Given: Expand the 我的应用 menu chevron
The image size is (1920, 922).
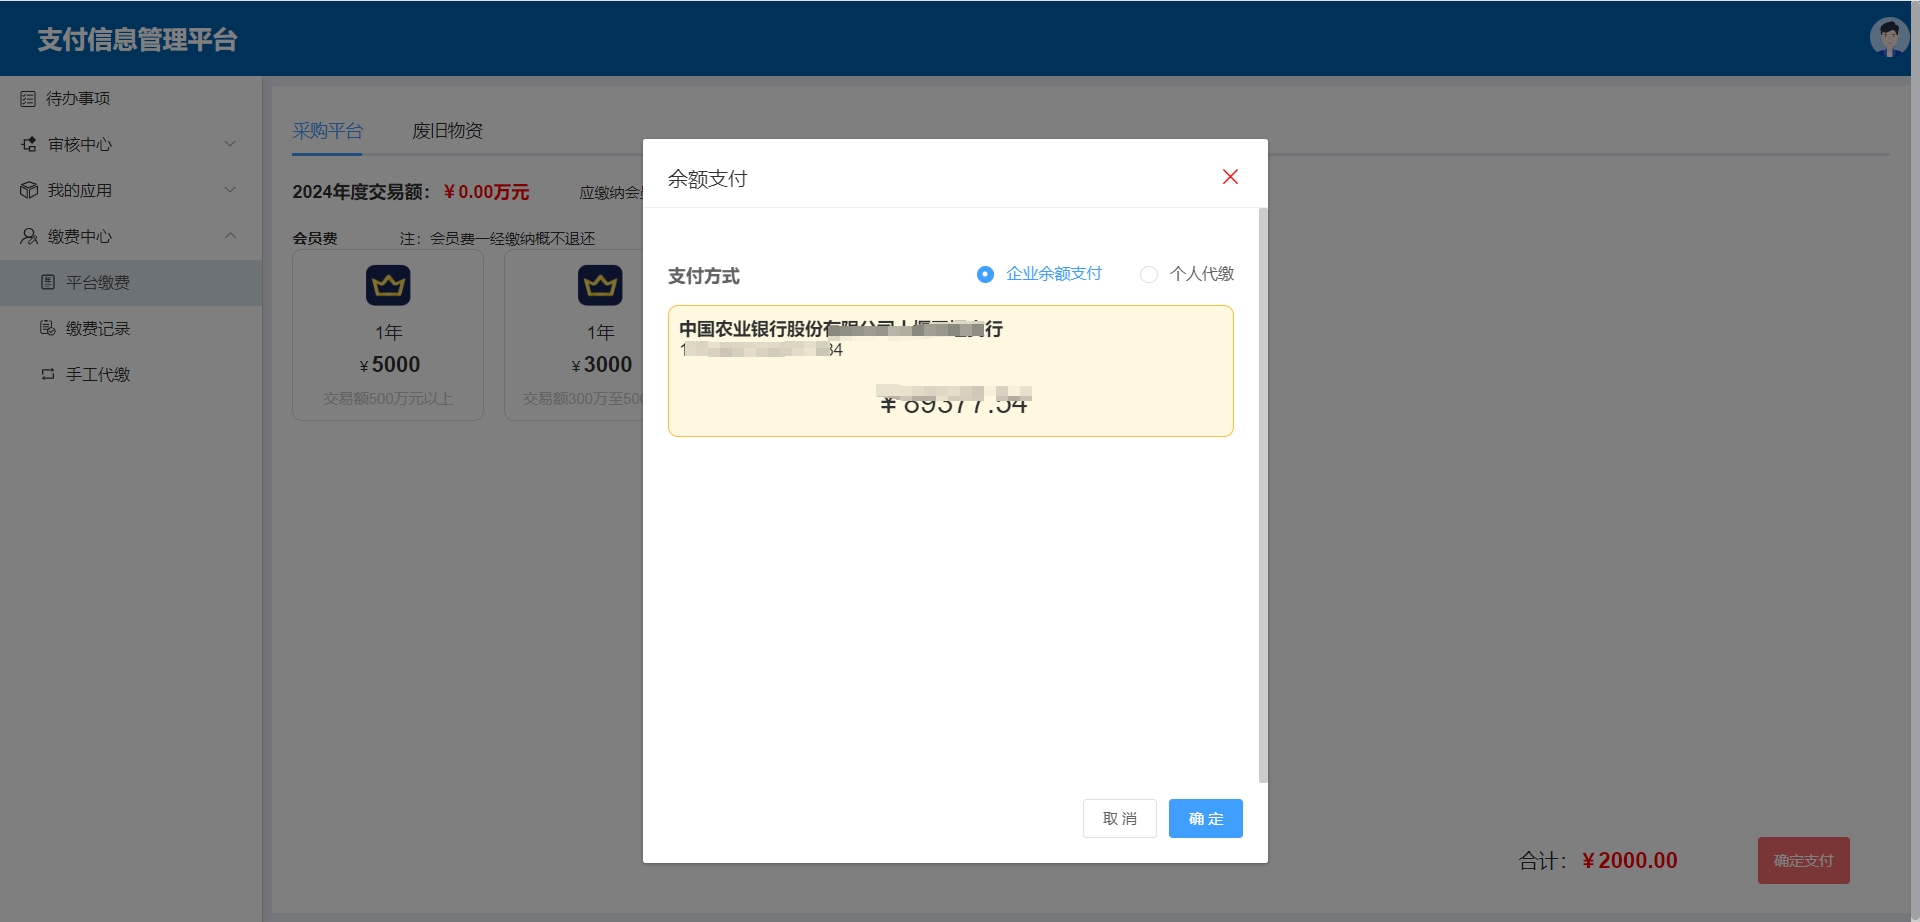Looking at the screenshot, I should tap(230, 191).
